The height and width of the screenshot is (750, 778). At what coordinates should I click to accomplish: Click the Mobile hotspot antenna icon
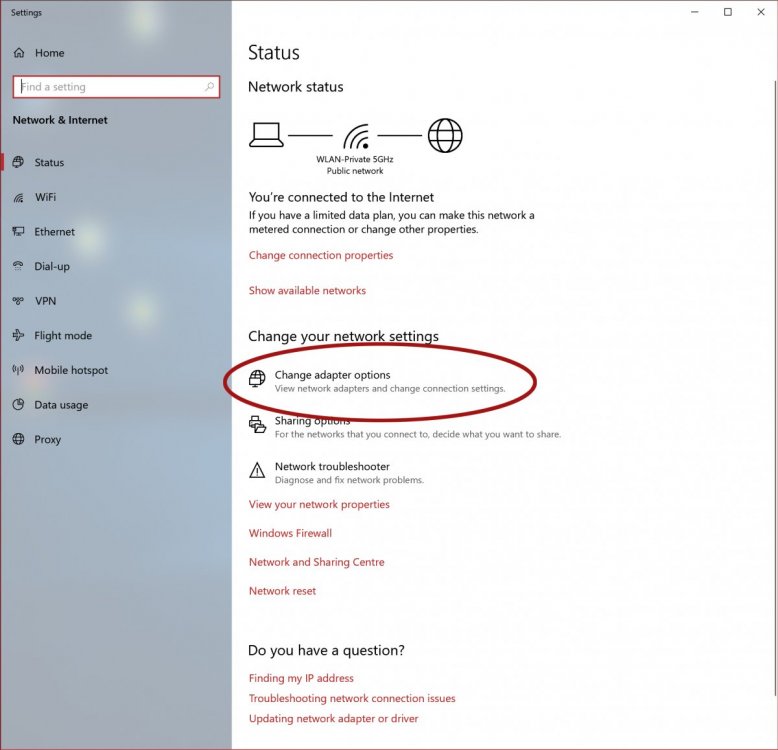(18, 370)
